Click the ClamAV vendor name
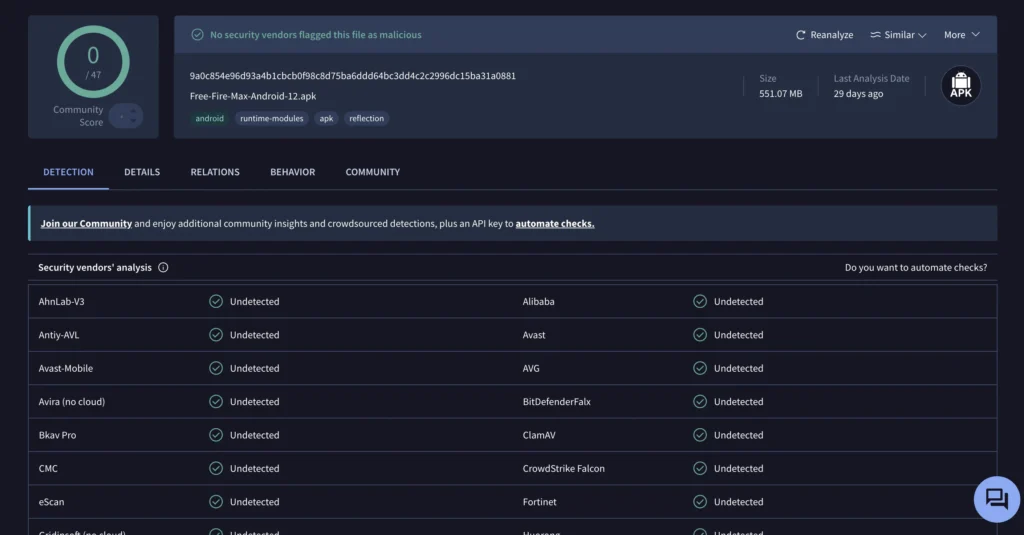The height and width of the screenshot is (535, 1024). pos(539,434)
